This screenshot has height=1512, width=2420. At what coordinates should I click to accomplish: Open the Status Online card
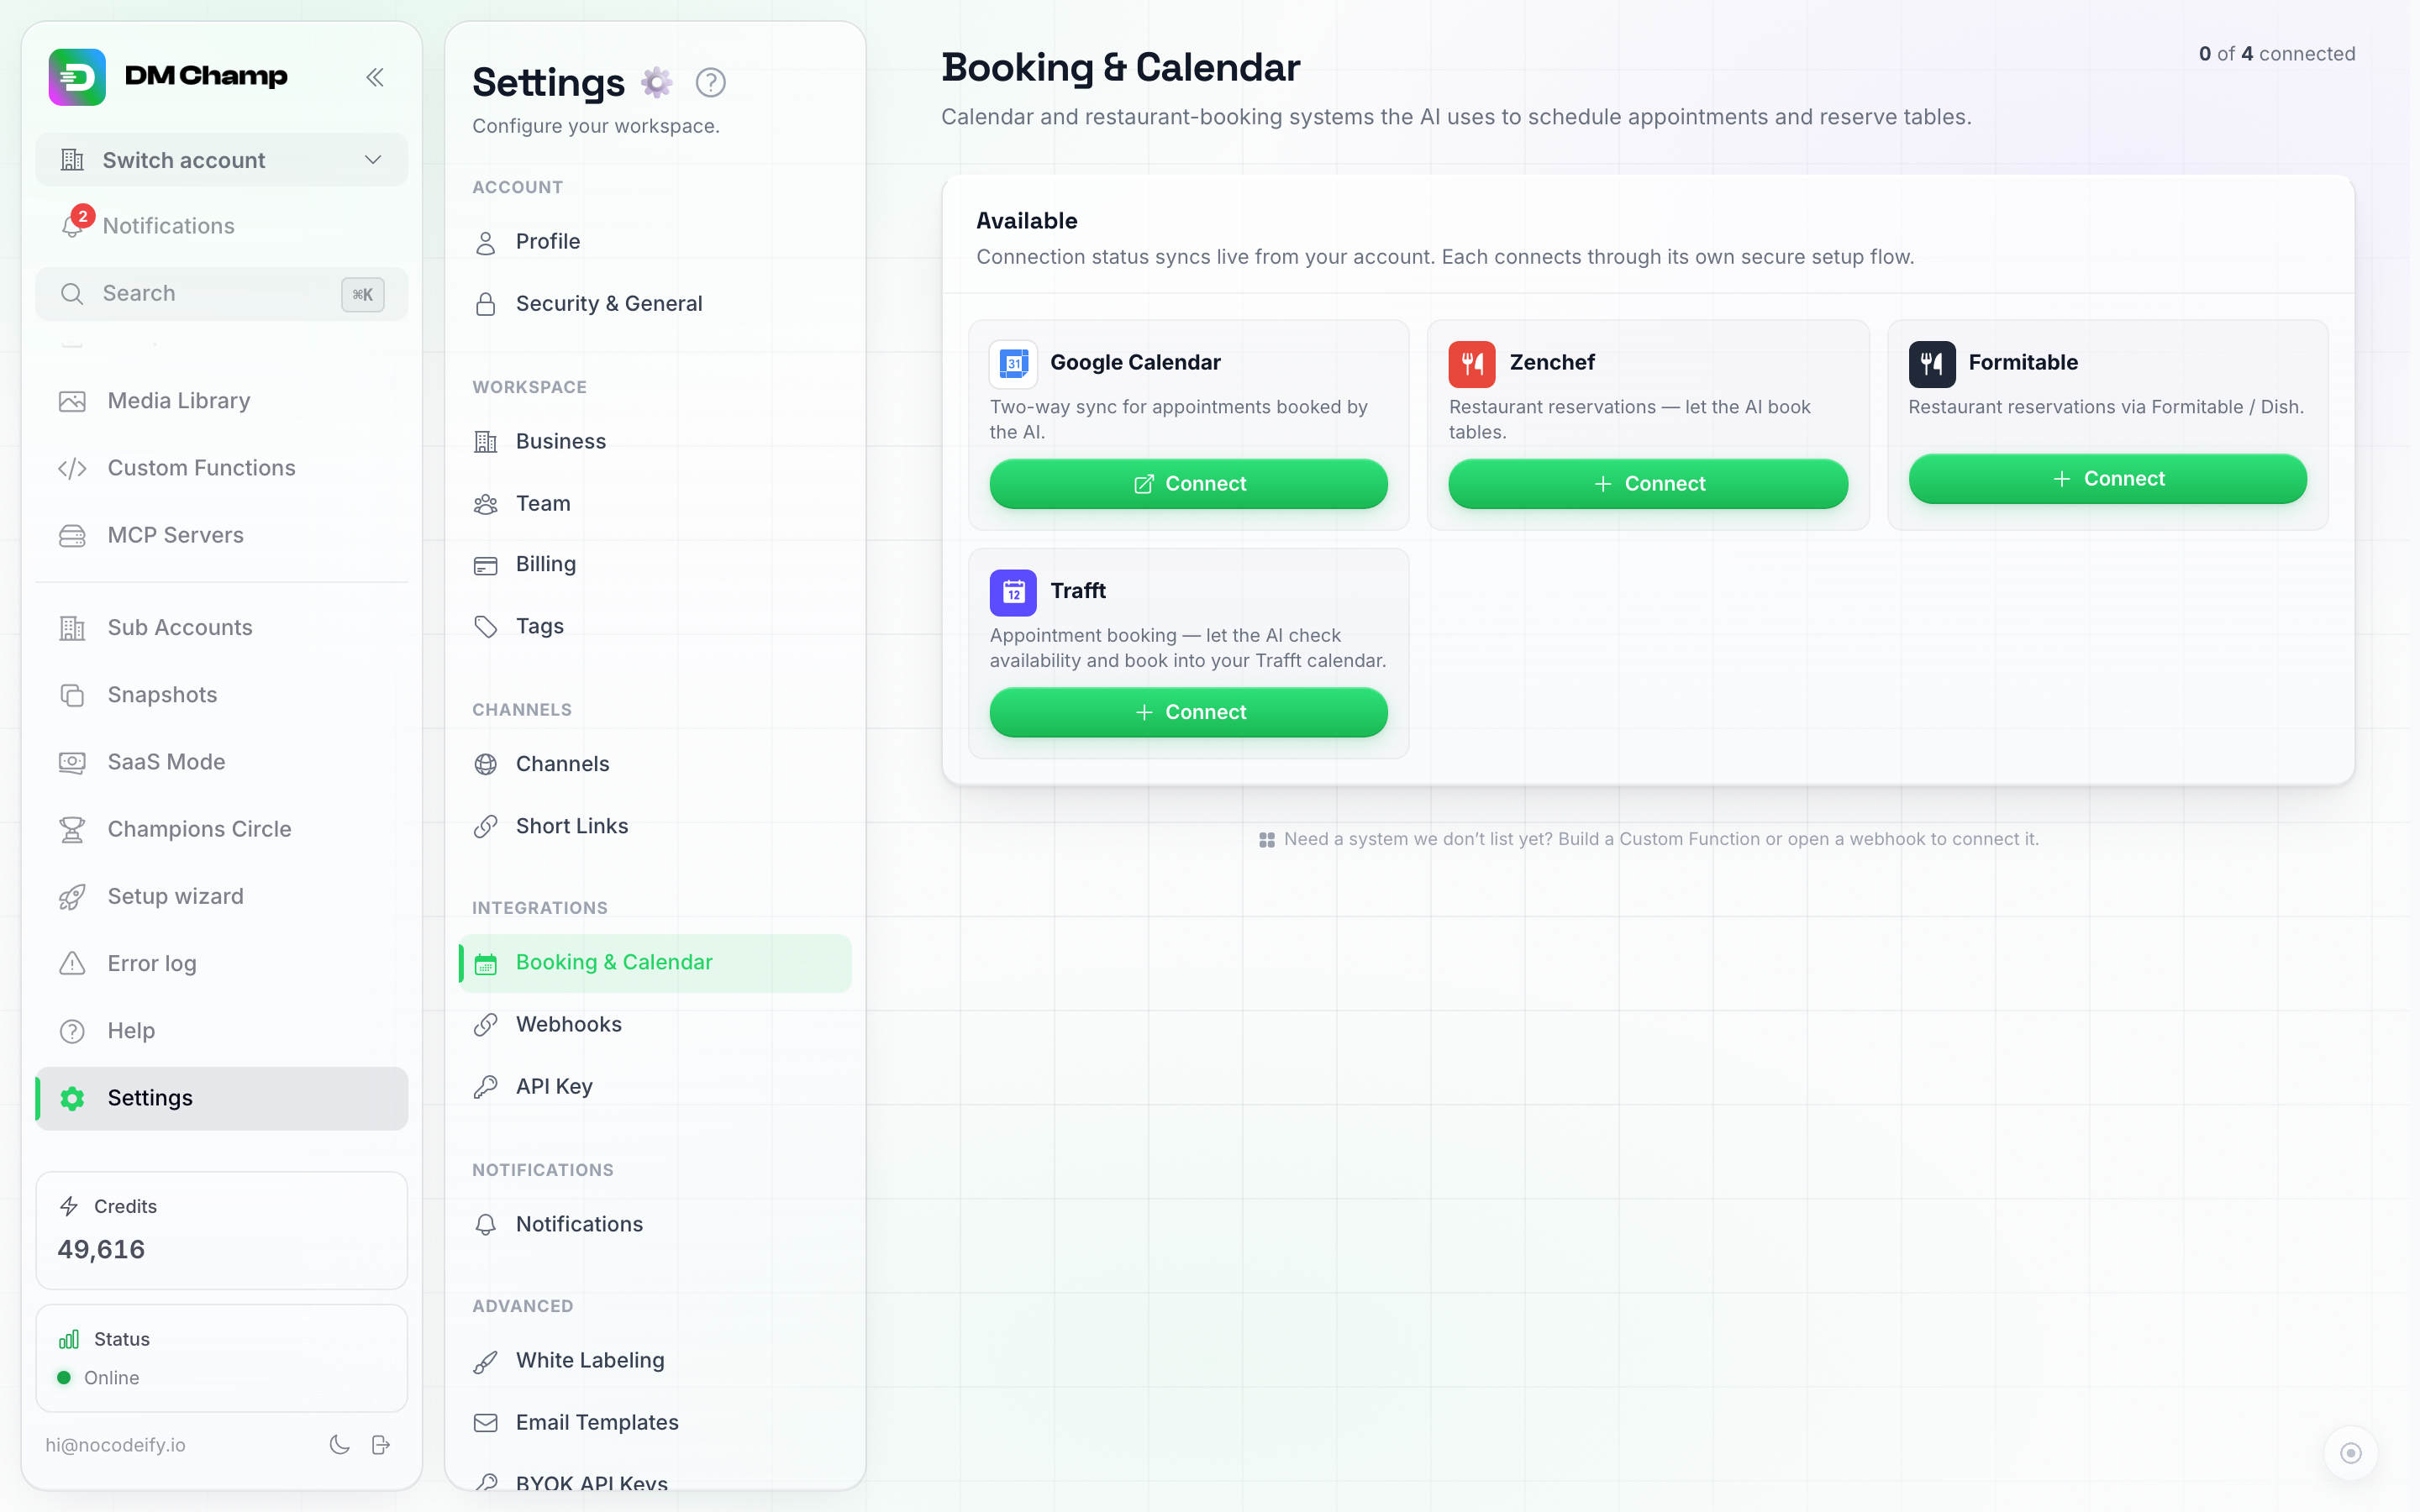coord(221,1358)
